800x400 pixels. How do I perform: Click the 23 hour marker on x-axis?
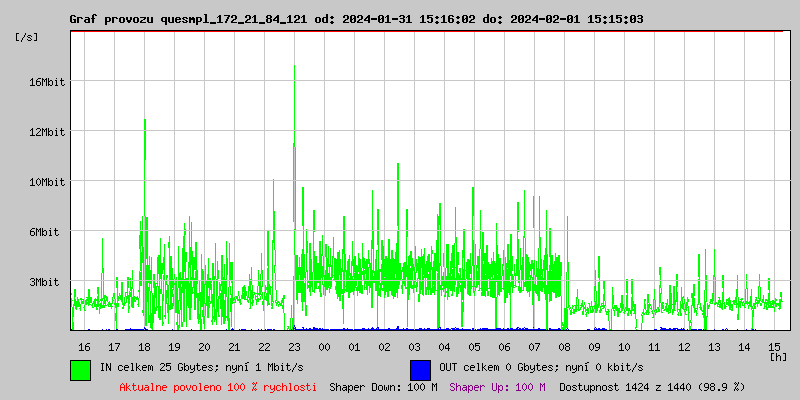(294, 346)
